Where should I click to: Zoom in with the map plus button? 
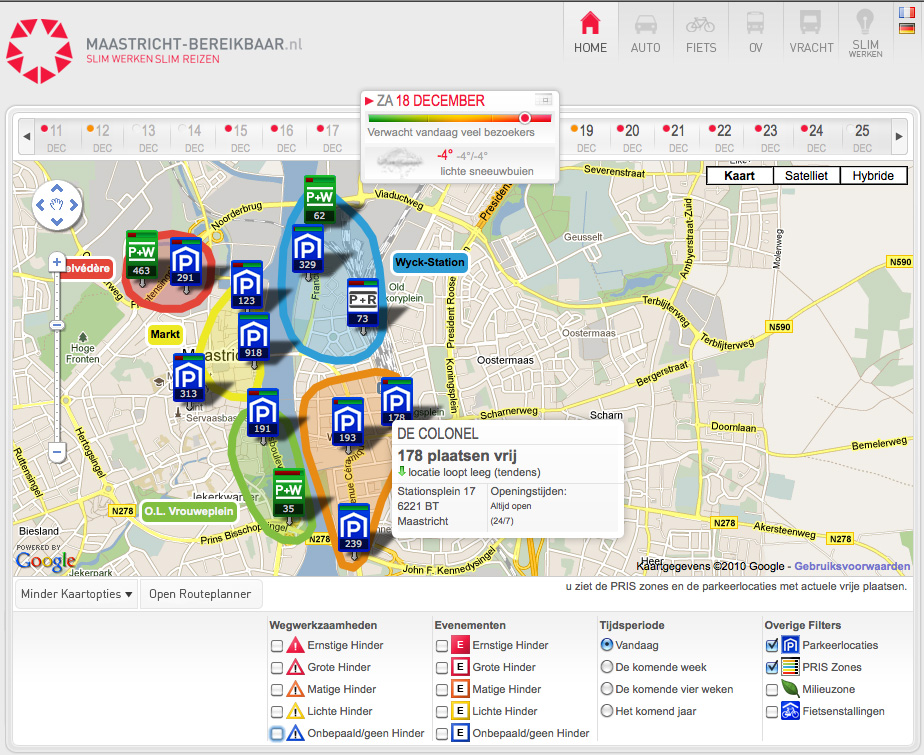pos(57,262)
